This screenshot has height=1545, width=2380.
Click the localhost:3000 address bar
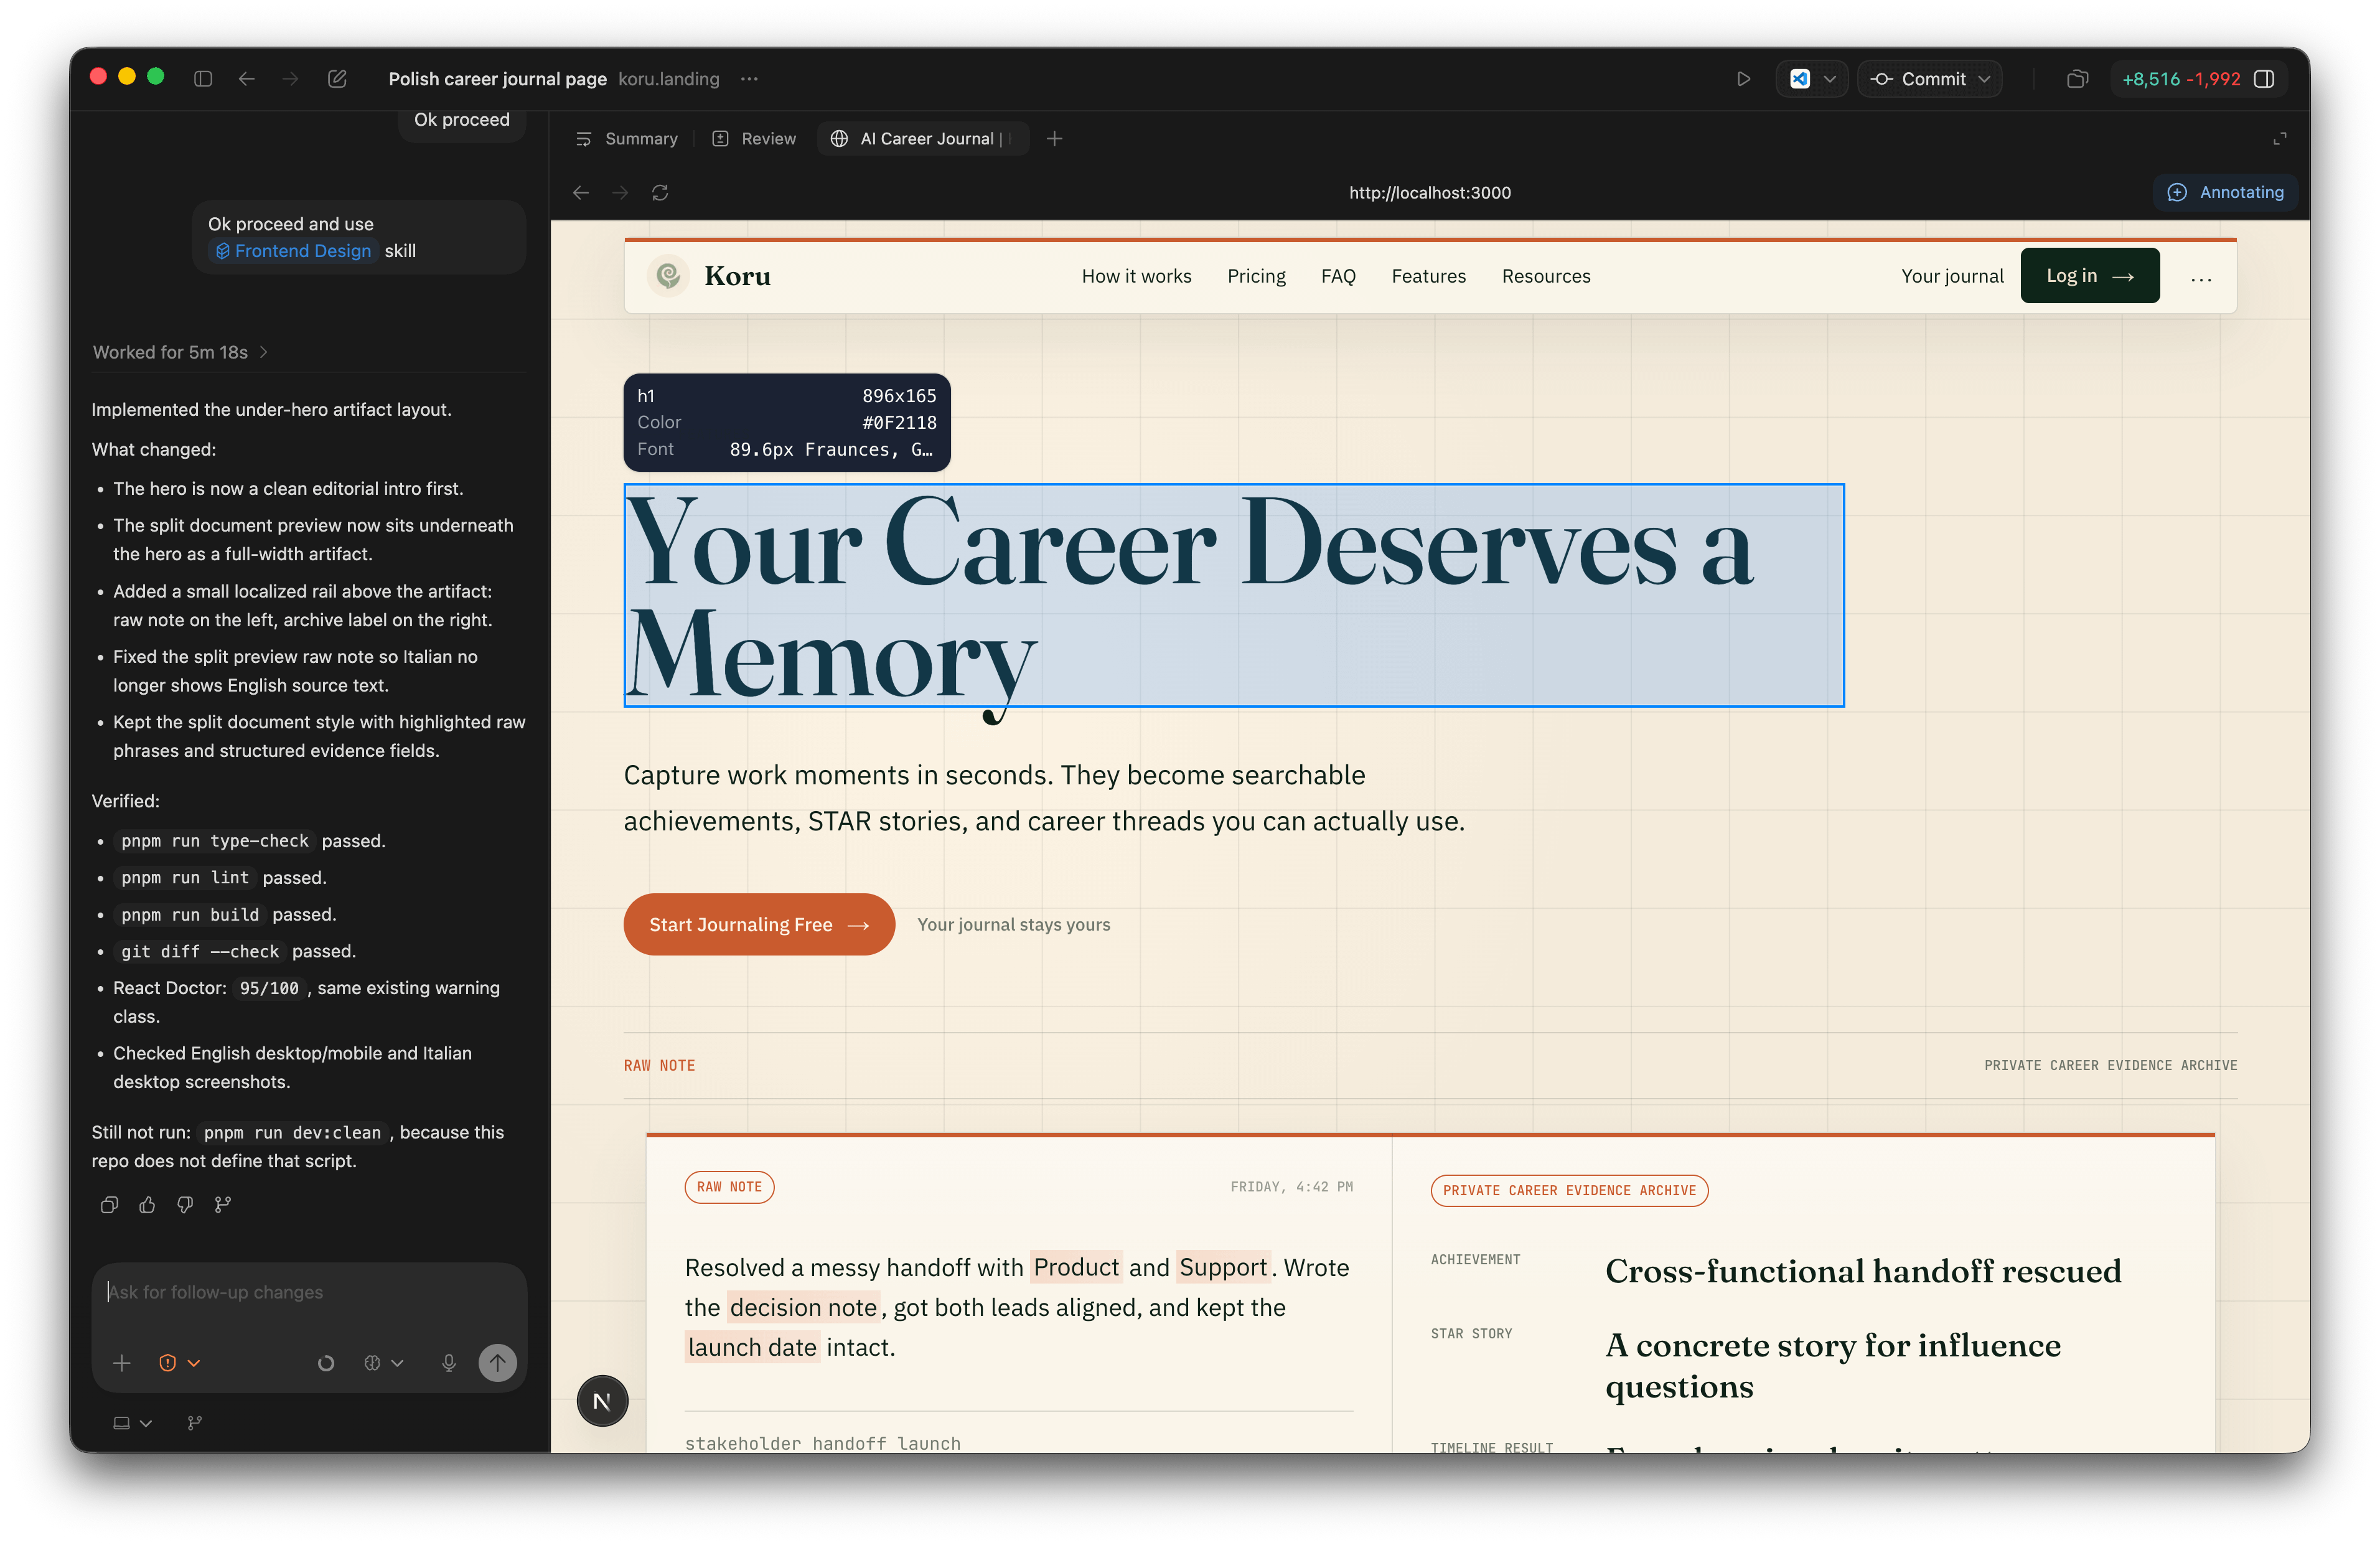[1430, 193]
